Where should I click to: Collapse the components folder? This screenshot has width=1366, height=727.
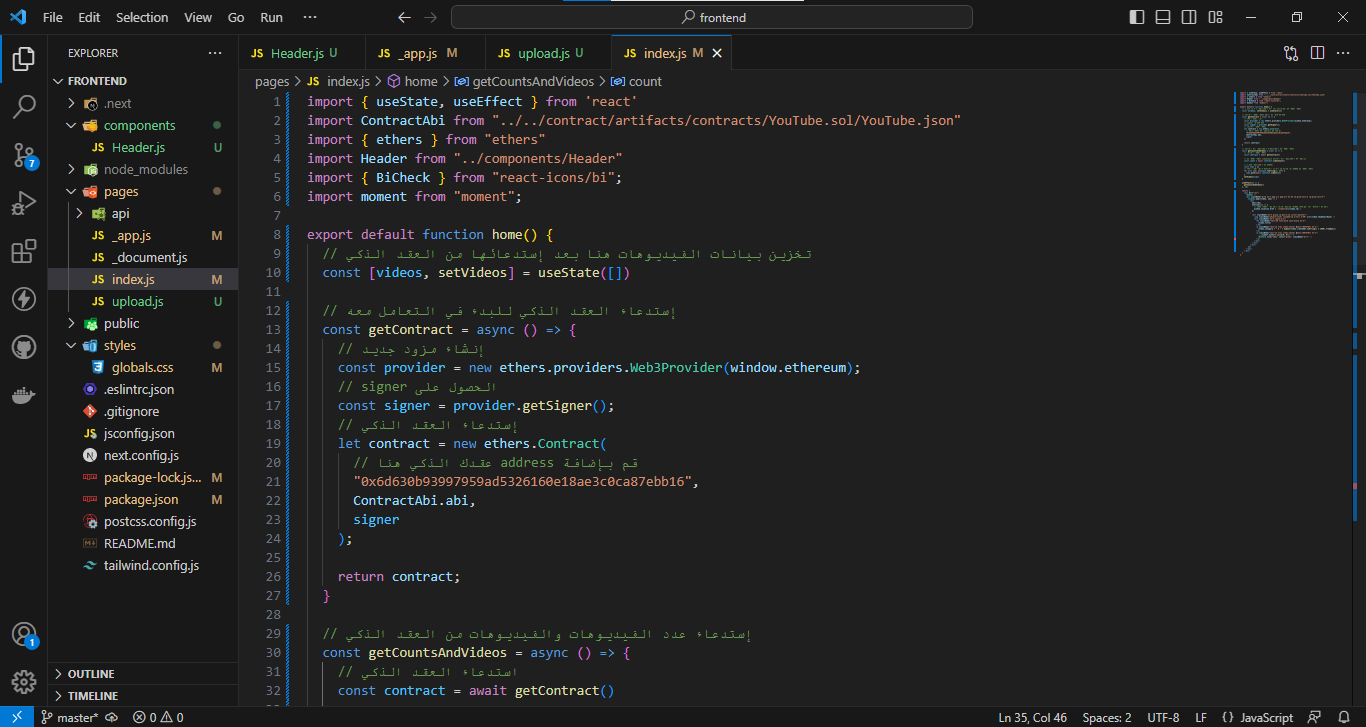point(139,125)
